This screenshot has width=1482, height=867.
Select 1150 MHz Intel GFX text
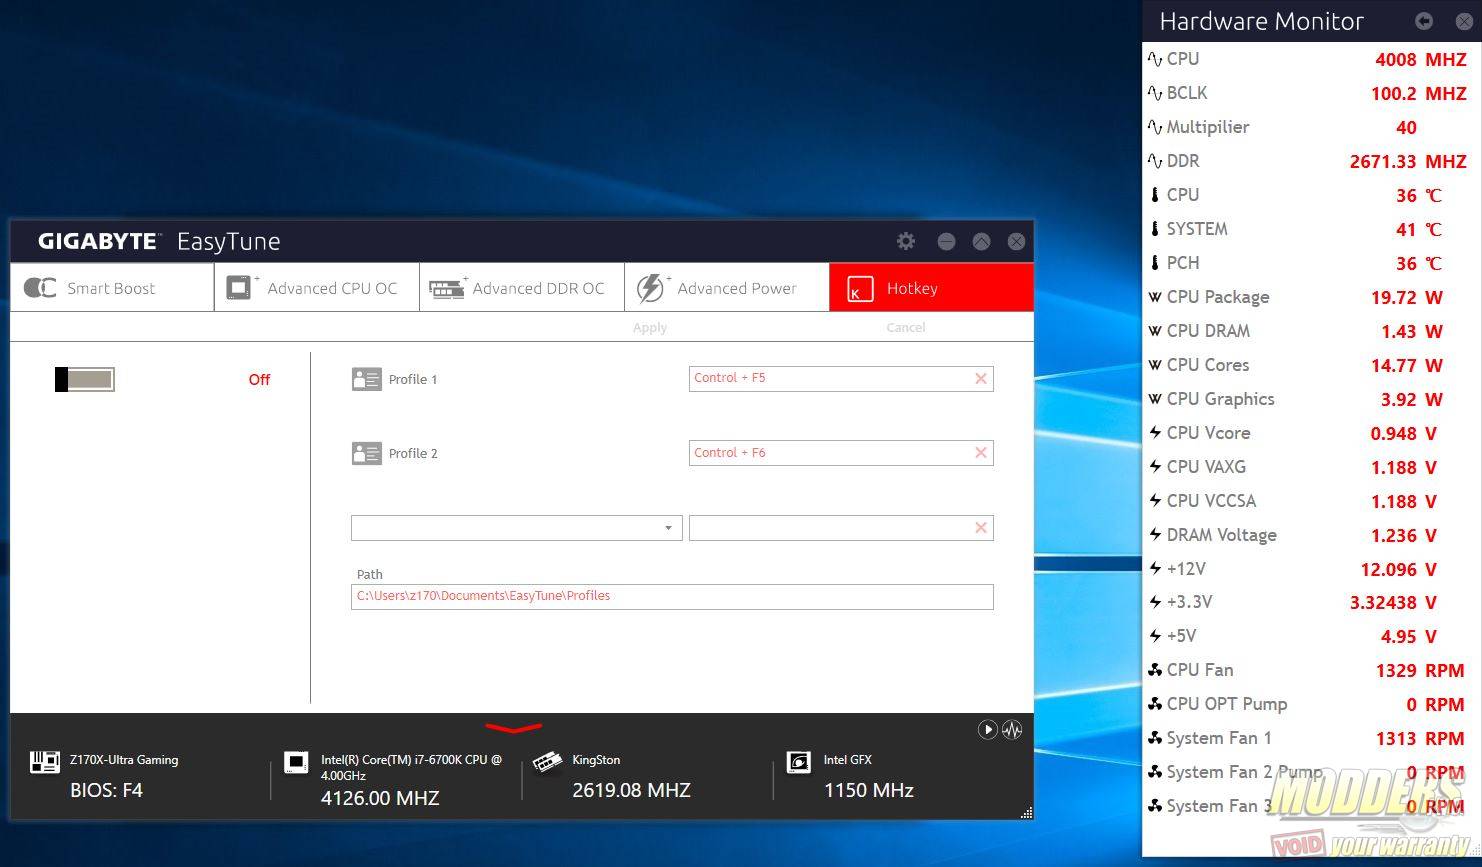[x=869, y=790]
